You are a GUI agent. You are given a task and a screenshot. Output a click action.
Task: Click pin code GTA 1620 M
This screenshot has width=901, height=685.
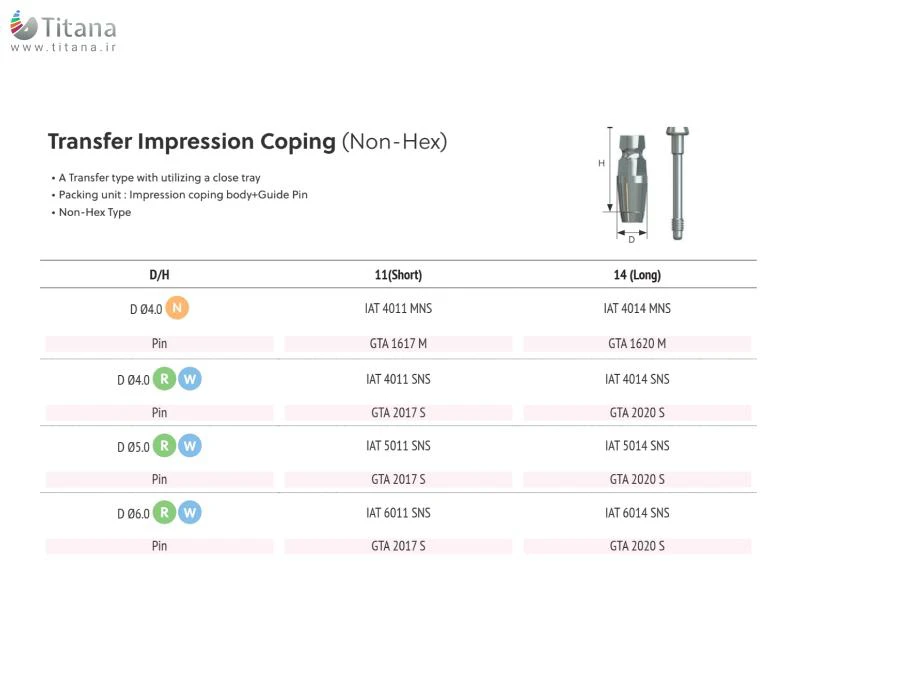637,344
